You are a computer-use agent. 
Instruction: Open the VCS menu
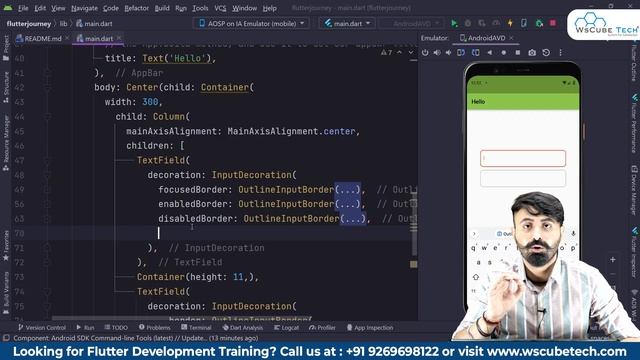coord(220,8)
